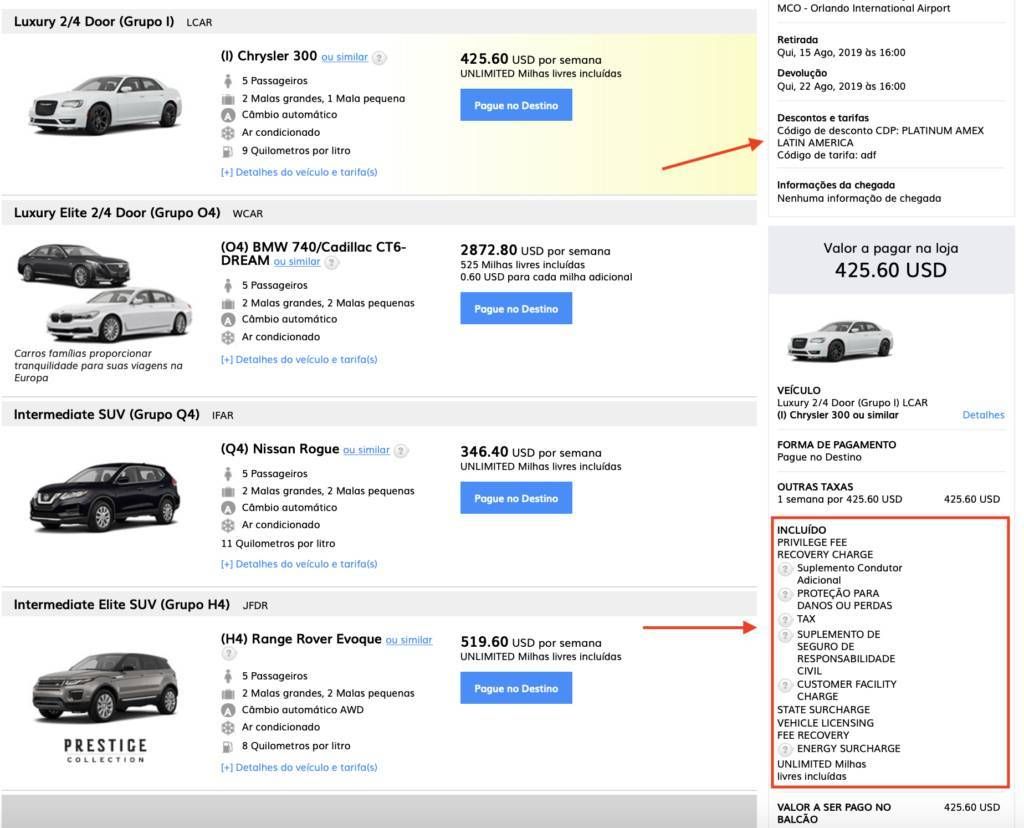Expand BMW 740 vehicle and rate details
Screen dimensions: 1024x828
(299, 360)
